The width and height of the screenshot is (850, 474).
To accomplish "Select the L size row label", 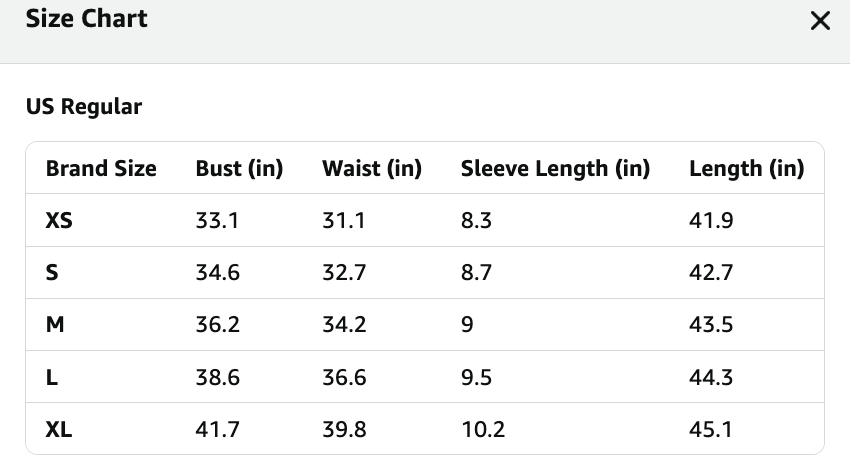I will pos(51,377).
